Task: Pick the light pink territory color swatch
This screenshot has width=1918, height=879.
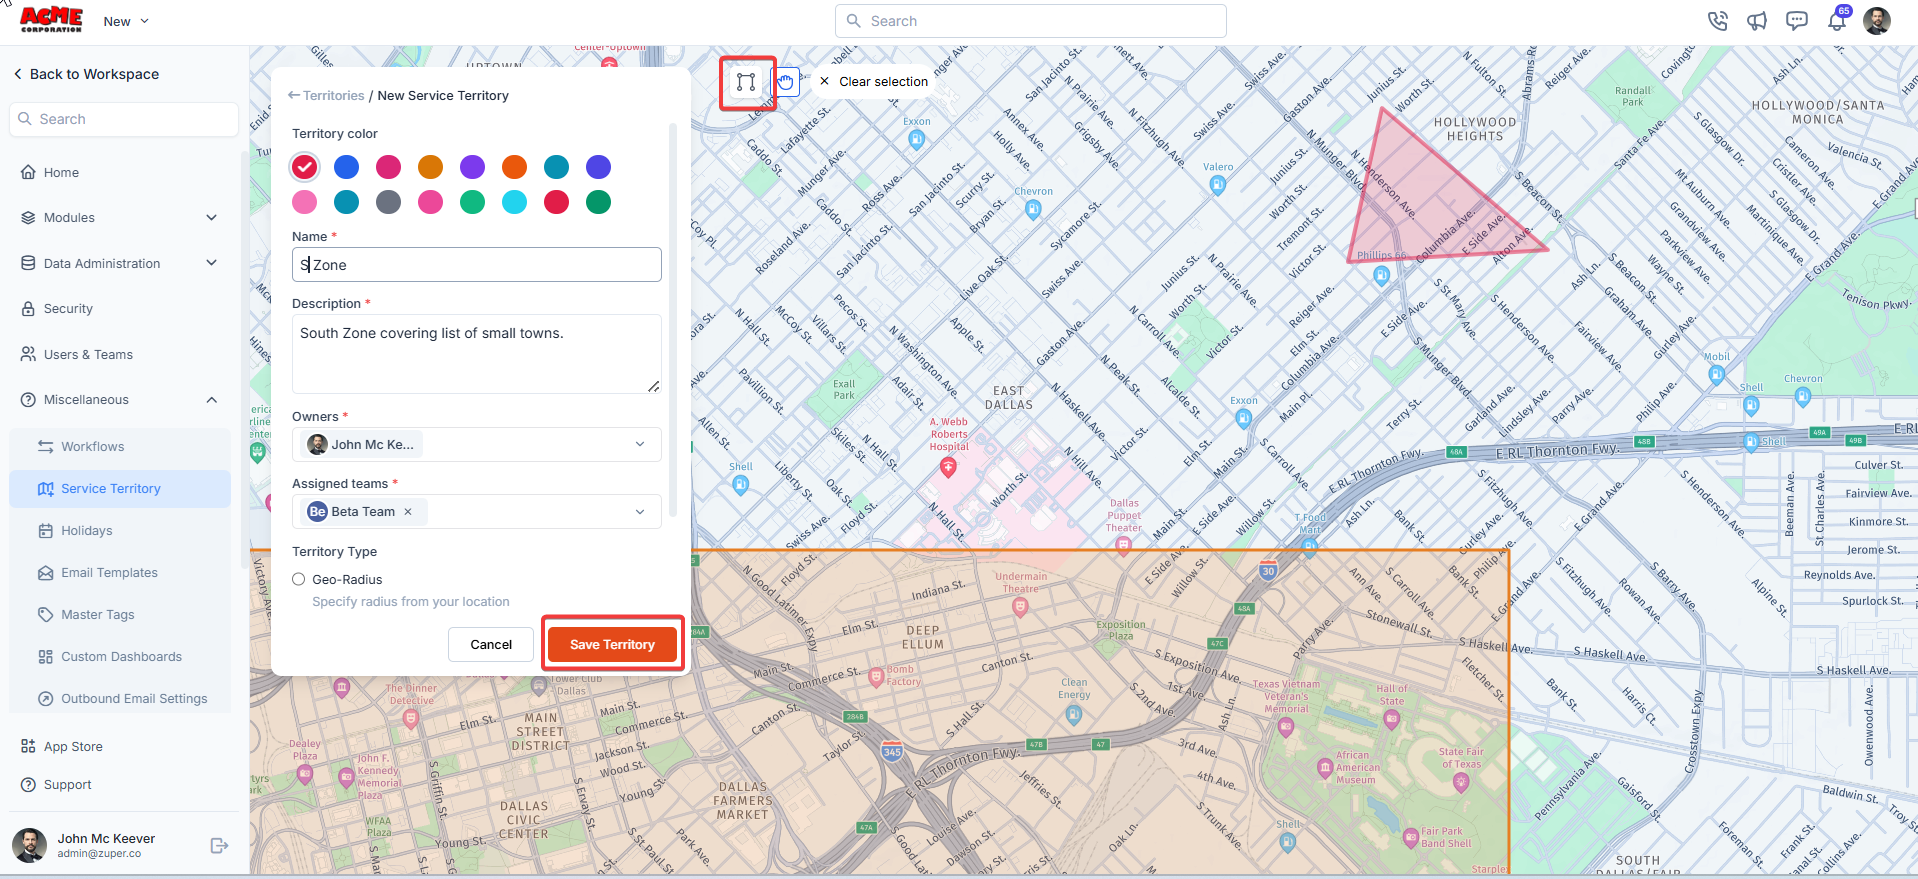Action: 305,202
